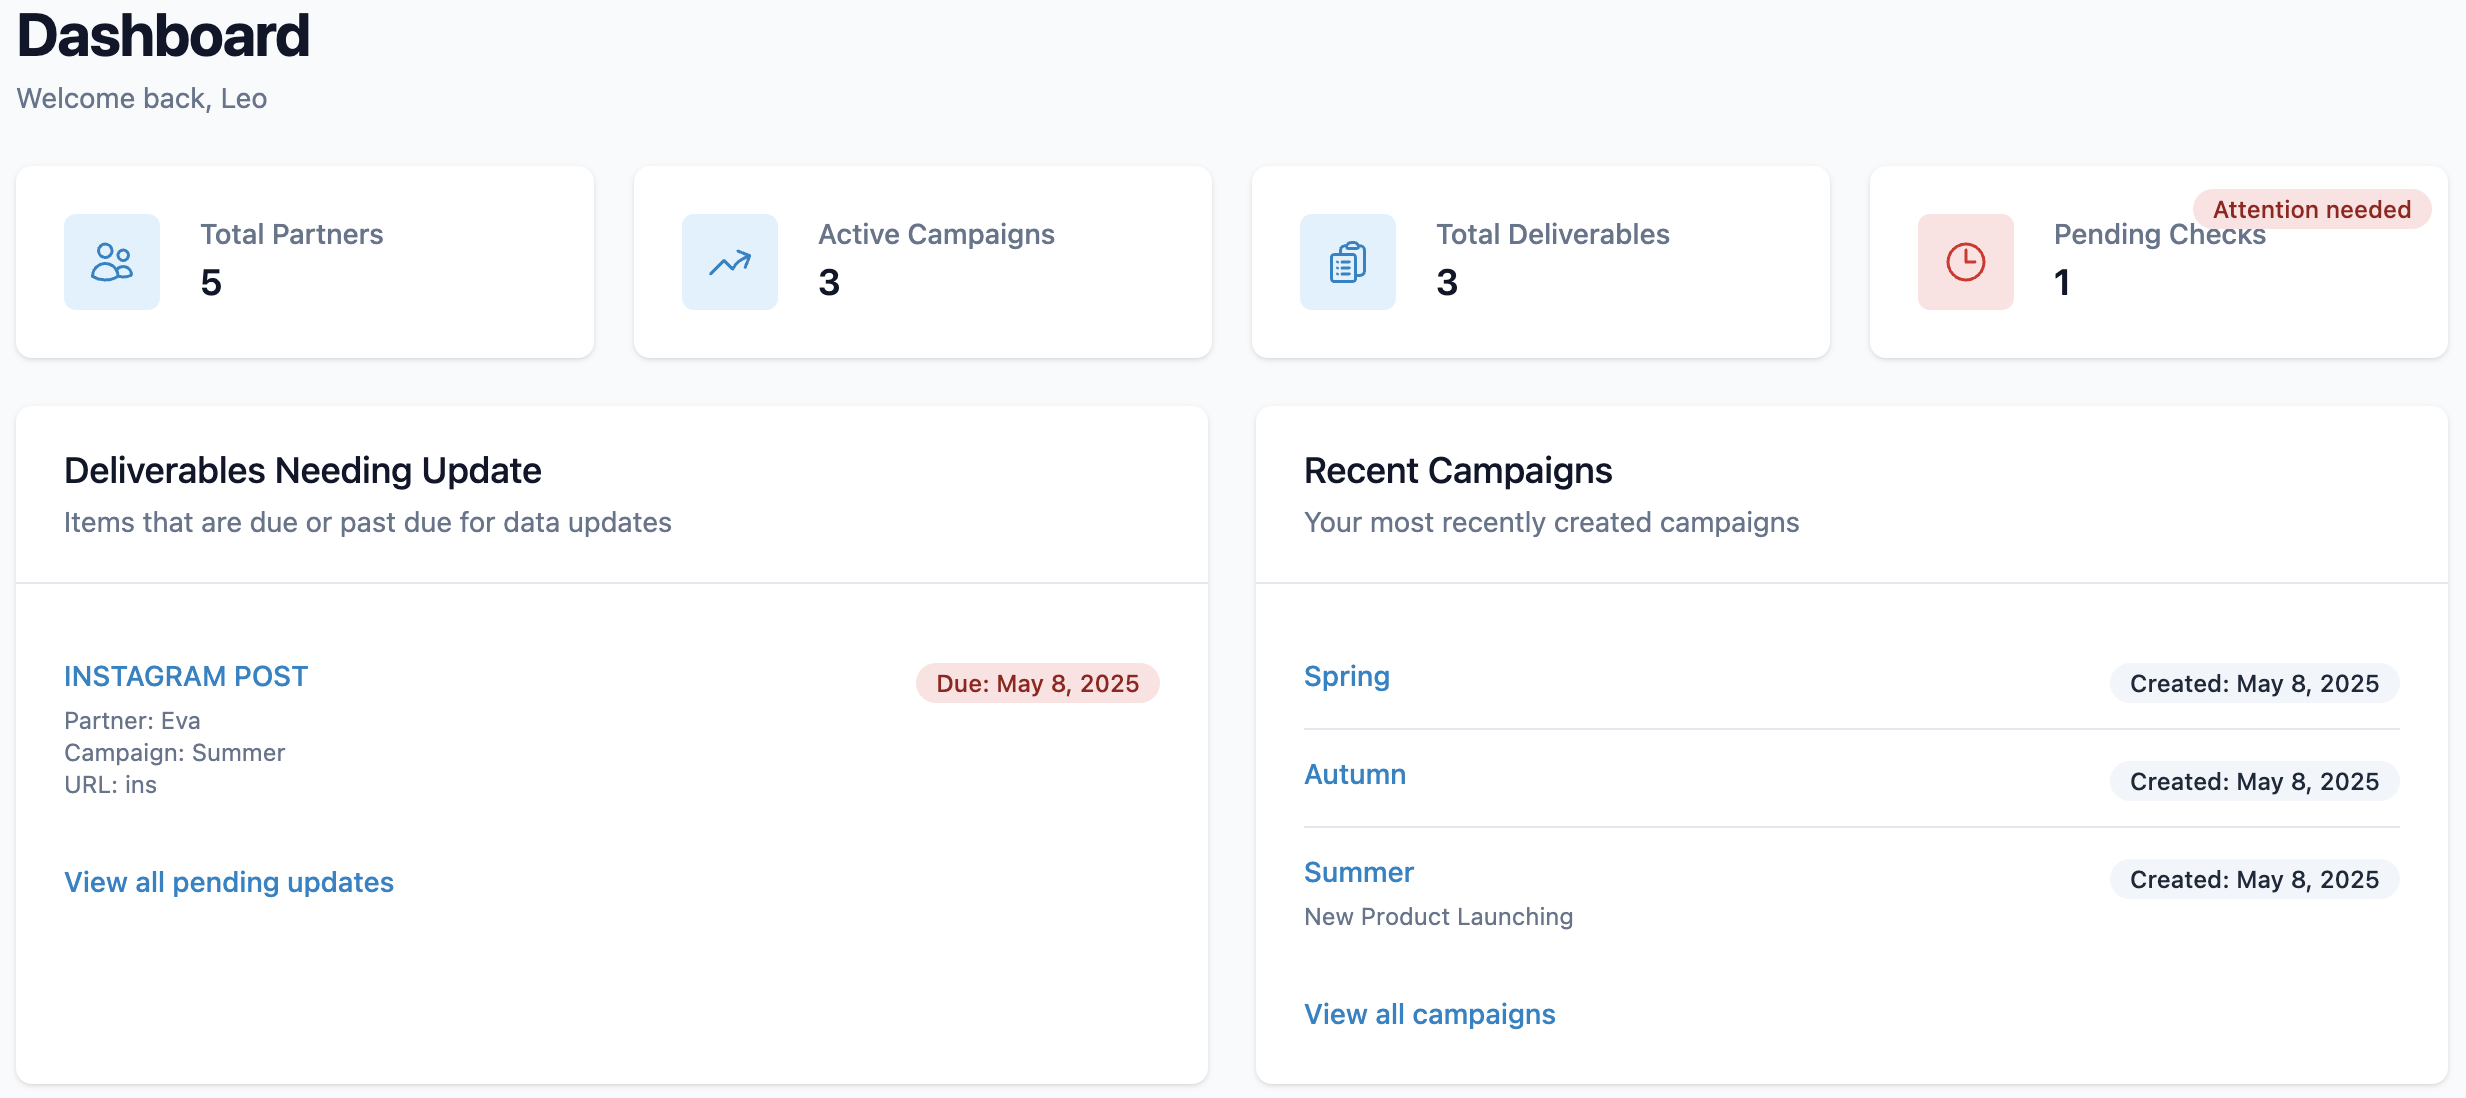Screen dimensions: 2466x1098
Task: Click the Due: May 8, 2025 badge
Action: point(1037,683)
